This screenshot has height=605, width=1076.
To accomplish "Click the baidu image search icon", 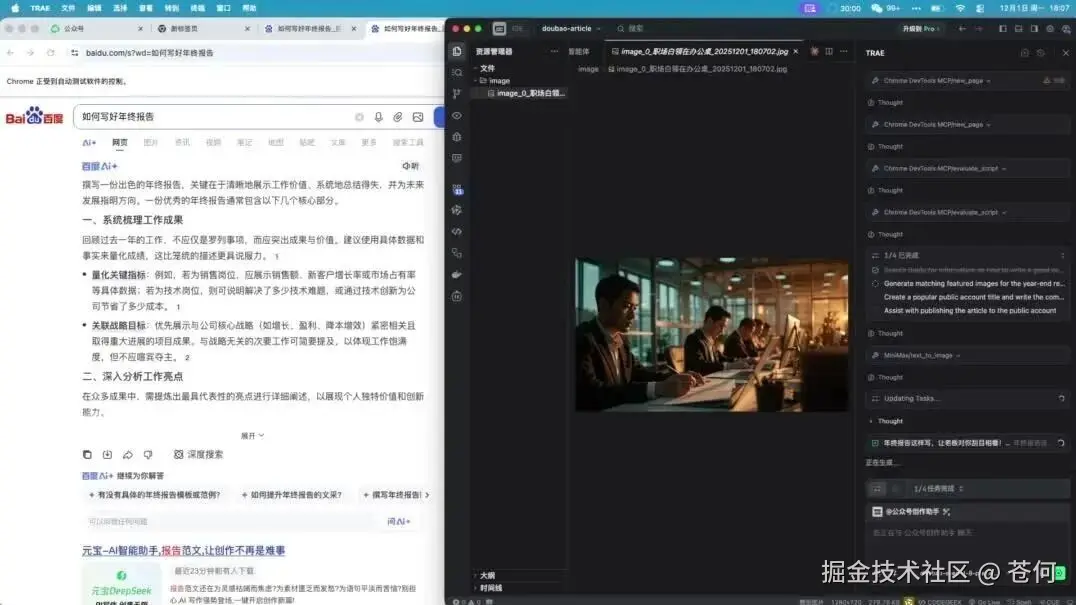I will [x=418, y=117].
